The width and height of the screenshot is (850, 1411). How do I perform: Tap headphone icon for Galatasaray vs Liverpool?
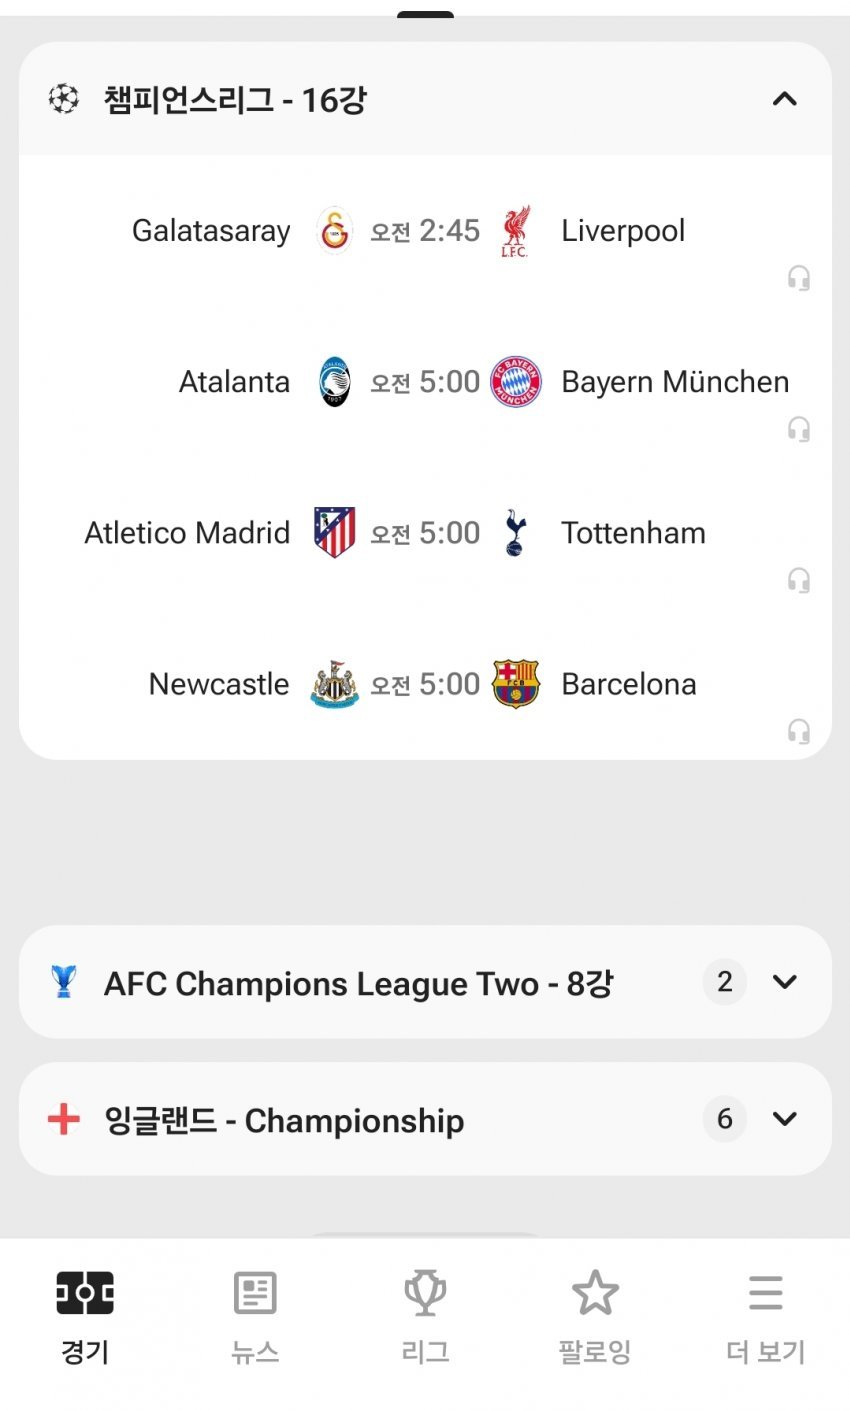(x=798, y=278)
